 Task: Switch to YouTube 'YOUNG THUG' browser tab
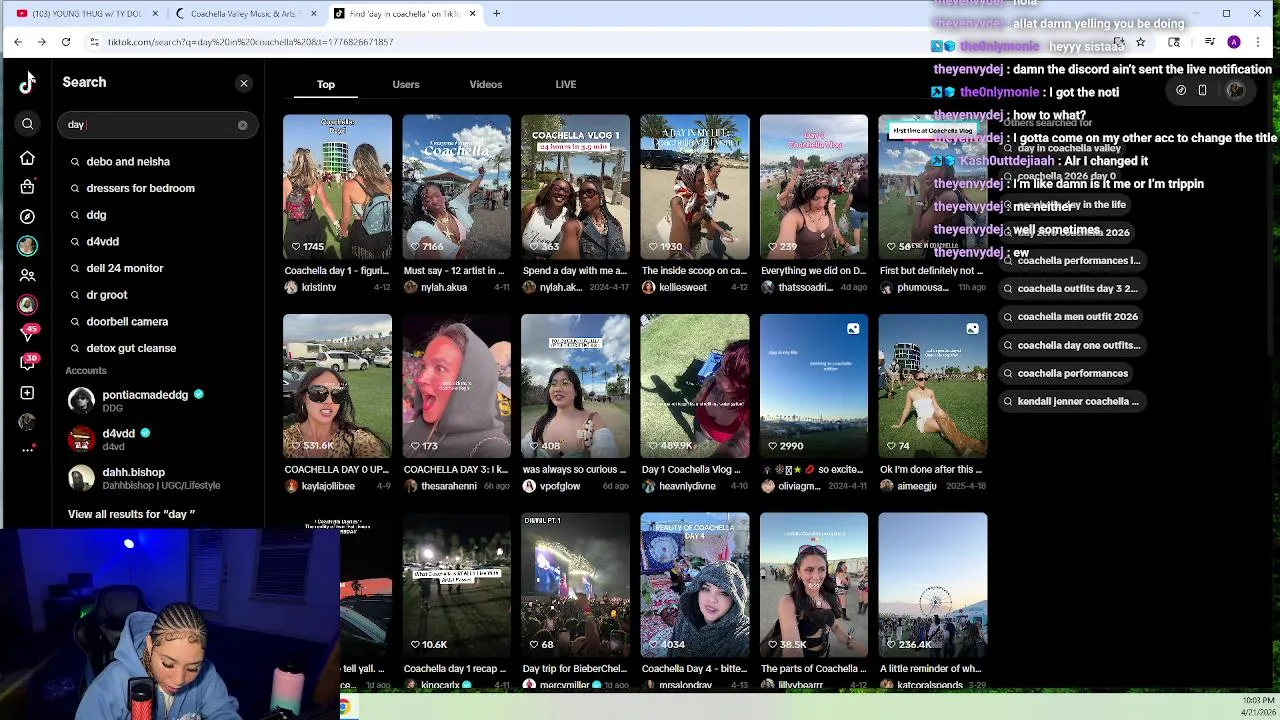point(86,13)
